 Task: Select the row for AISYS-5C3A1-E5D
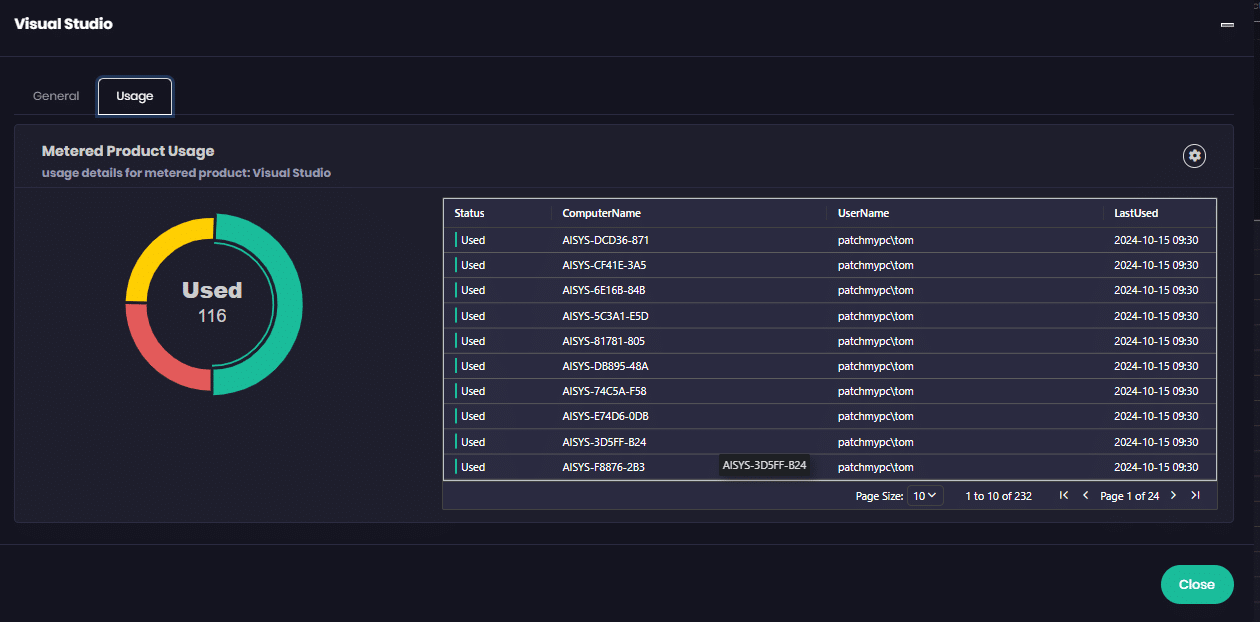pyautogui.click(x=606, y=316)
